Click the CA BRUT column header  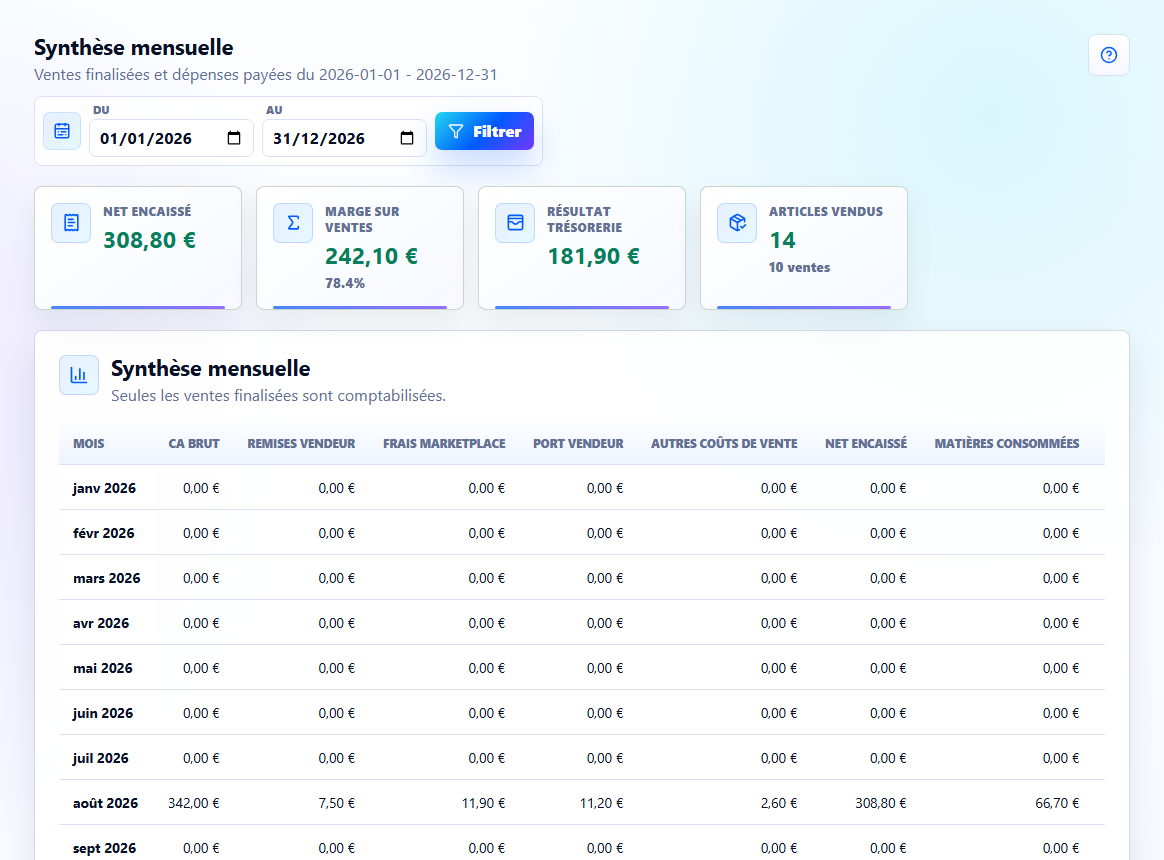tap(194, 443)
